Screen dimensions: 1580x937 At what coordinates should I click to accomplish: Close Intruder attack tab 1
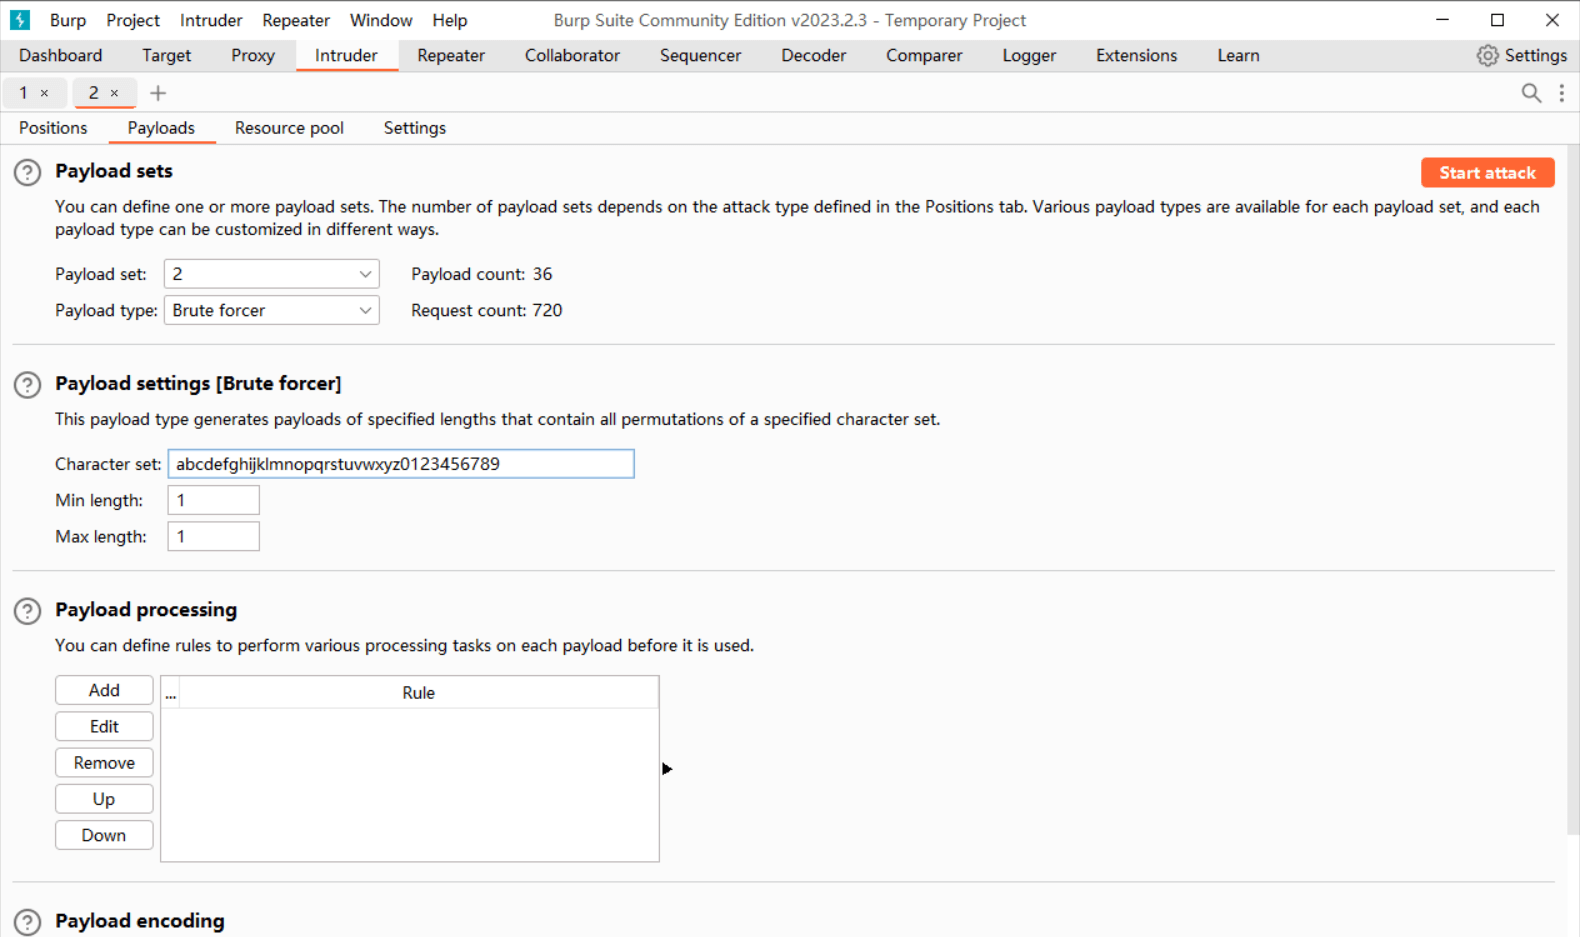click(x=44, y=93)
